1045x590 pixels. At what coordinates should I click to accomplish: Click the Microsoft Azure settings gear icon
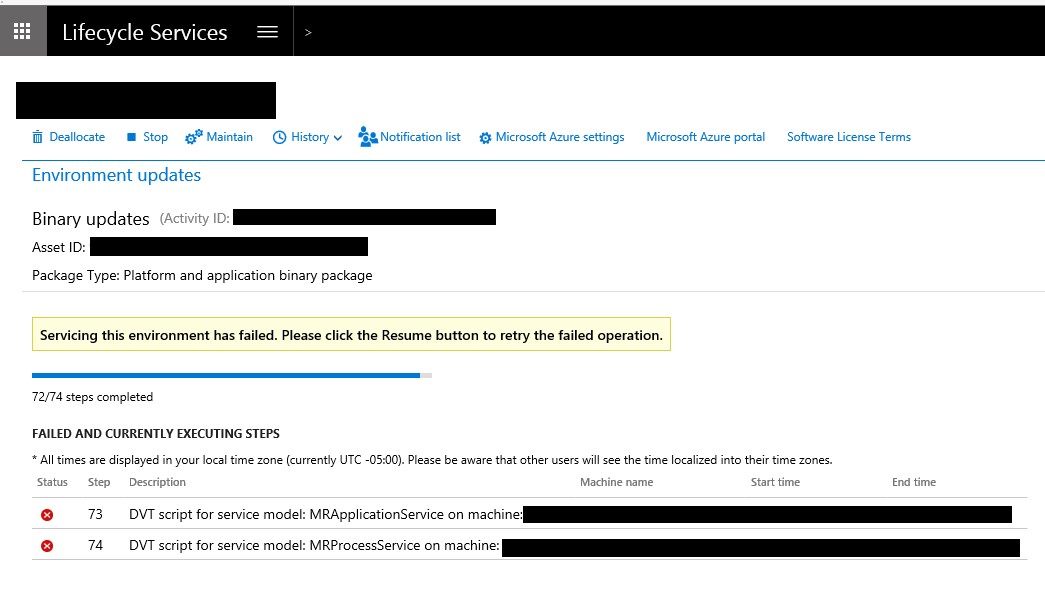pyautogui.click(x=485, y=138)
